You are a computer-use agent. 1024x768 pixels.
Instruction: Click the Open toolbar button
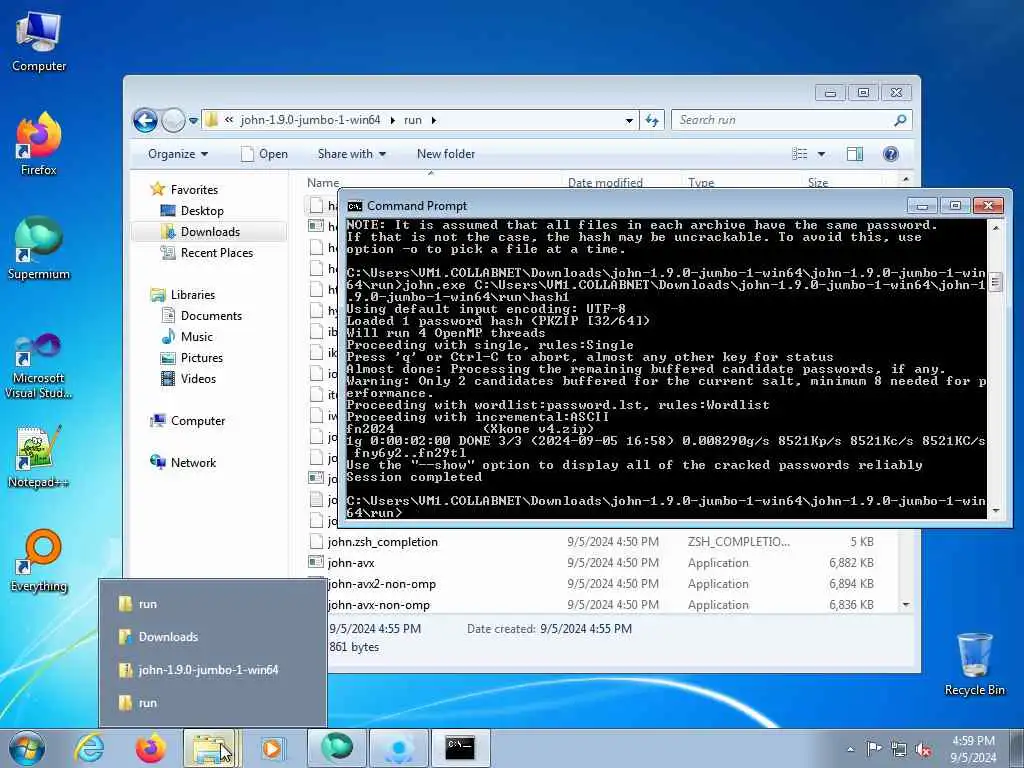point(264,154)
